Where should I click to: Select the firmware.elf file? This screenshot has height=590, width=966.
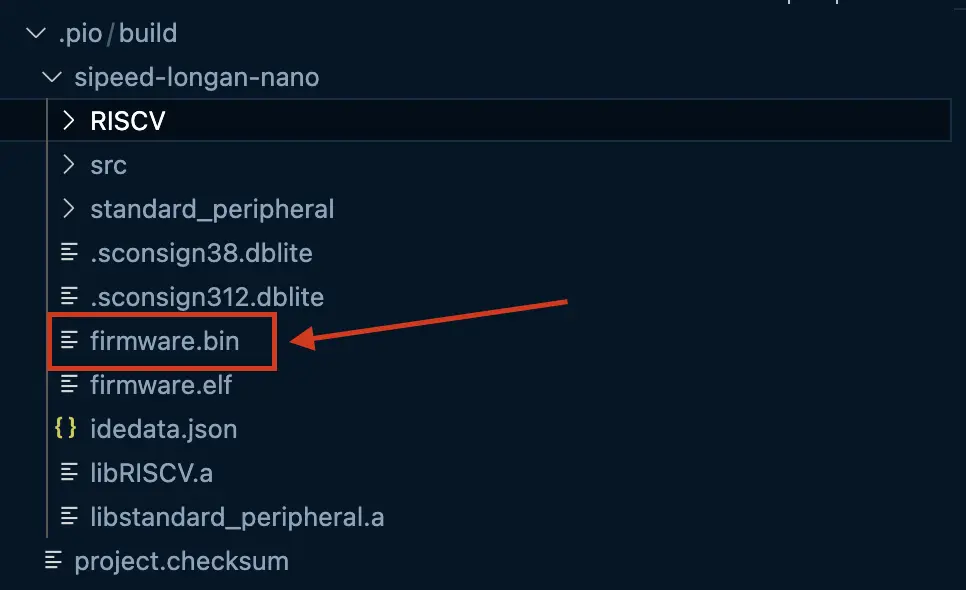coord(161,385)
